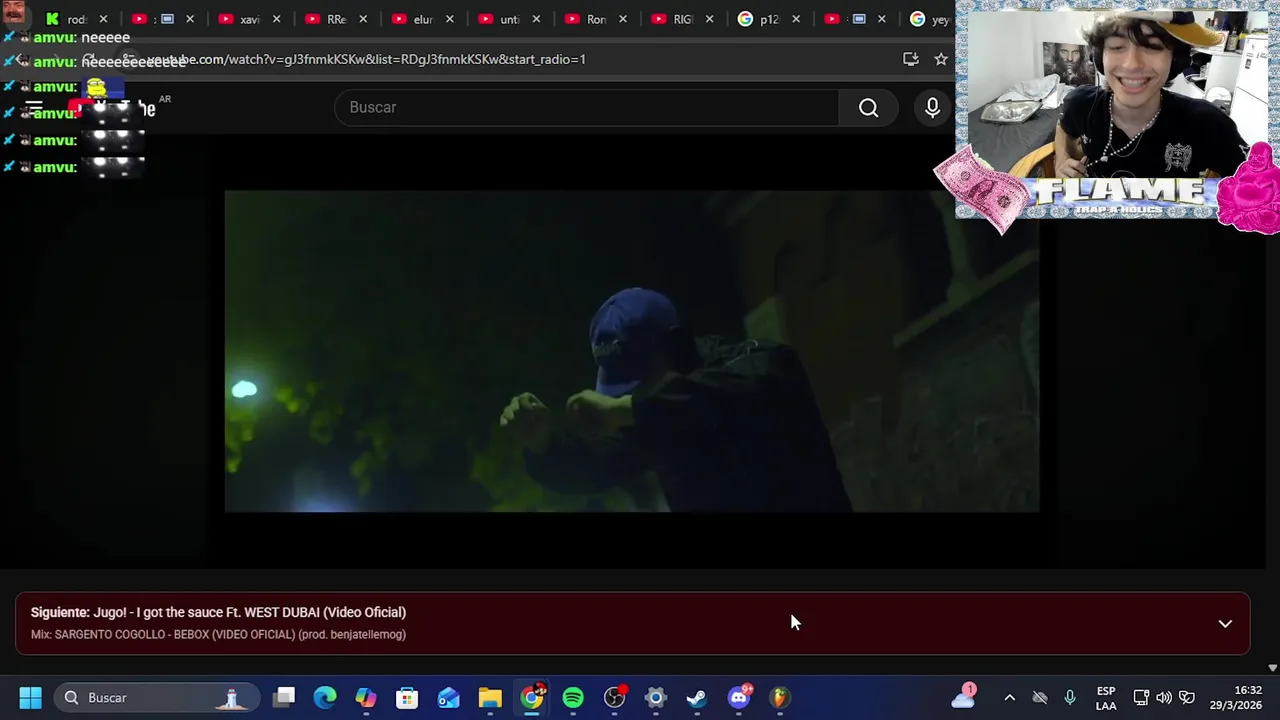The height and width of the screenshot is (720, 1280).
Task: Open Steam from the taskbar
Action: pos(697,697)
